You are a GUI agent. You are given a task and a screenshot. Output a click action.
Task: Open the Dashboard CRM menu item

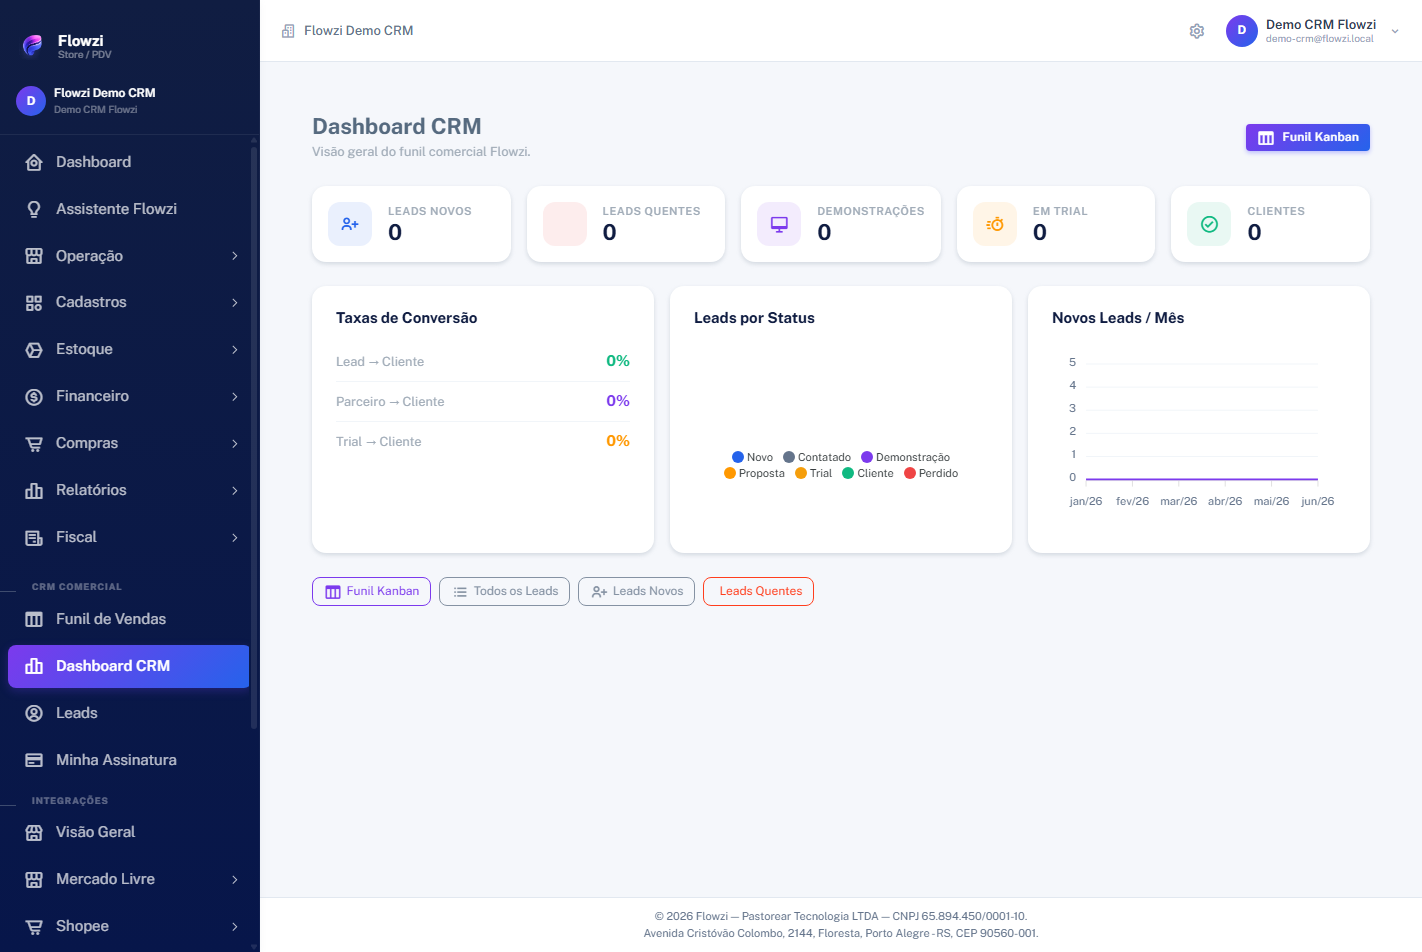(x=128, y=666)
